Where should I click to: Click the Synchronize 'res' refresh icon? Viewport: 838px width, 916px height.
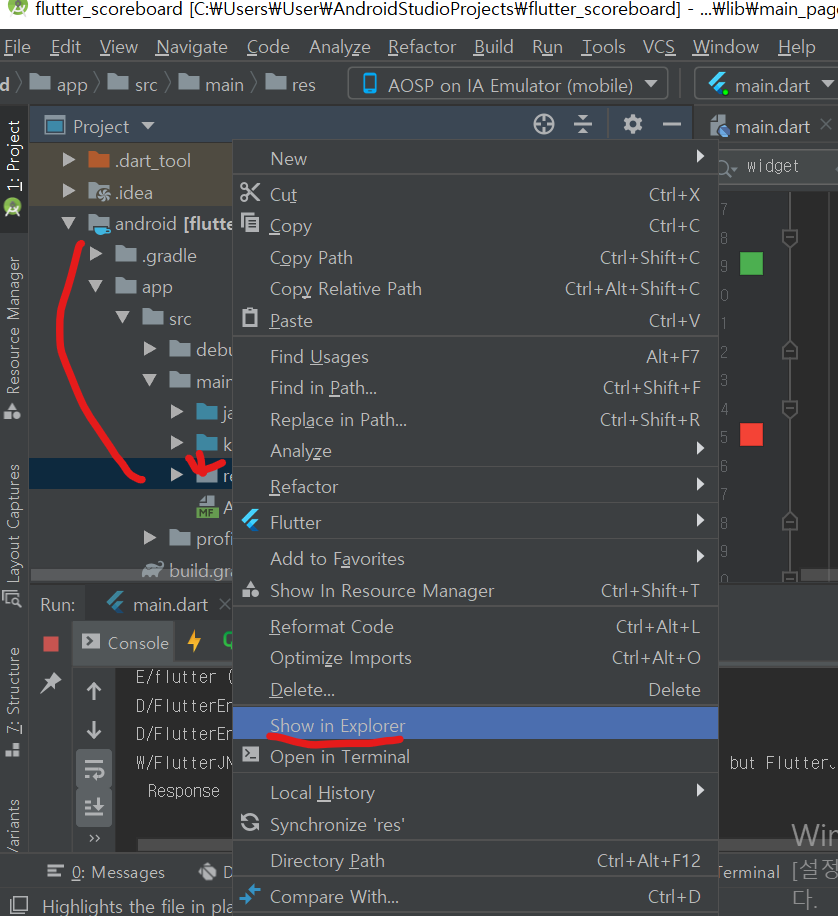(x=250, y=823)
